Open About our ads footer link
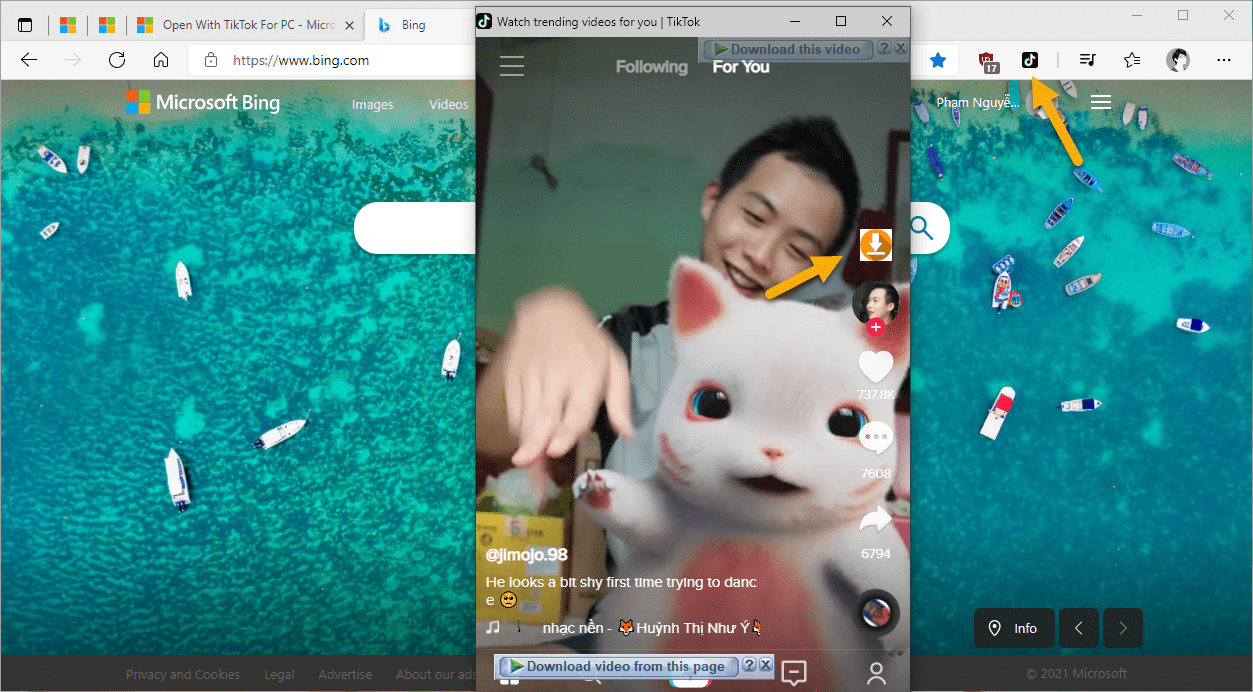 [x=436, y=674]
